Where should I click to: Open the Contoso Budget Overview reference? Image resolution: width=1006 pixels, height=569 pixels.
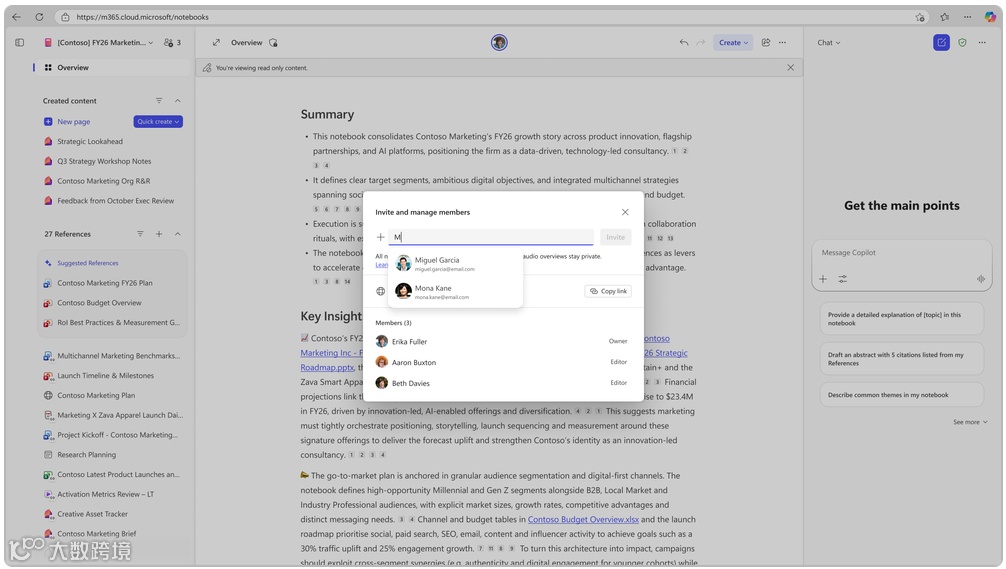[99, 303]
